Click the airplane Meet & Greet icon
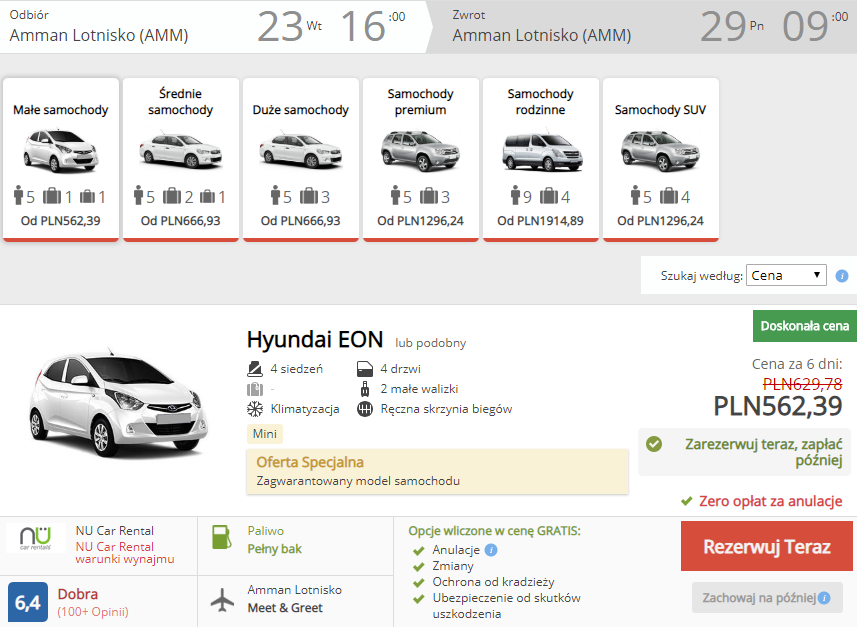Image resolution: width=857 pixels, height=627 pixels. 222,600
